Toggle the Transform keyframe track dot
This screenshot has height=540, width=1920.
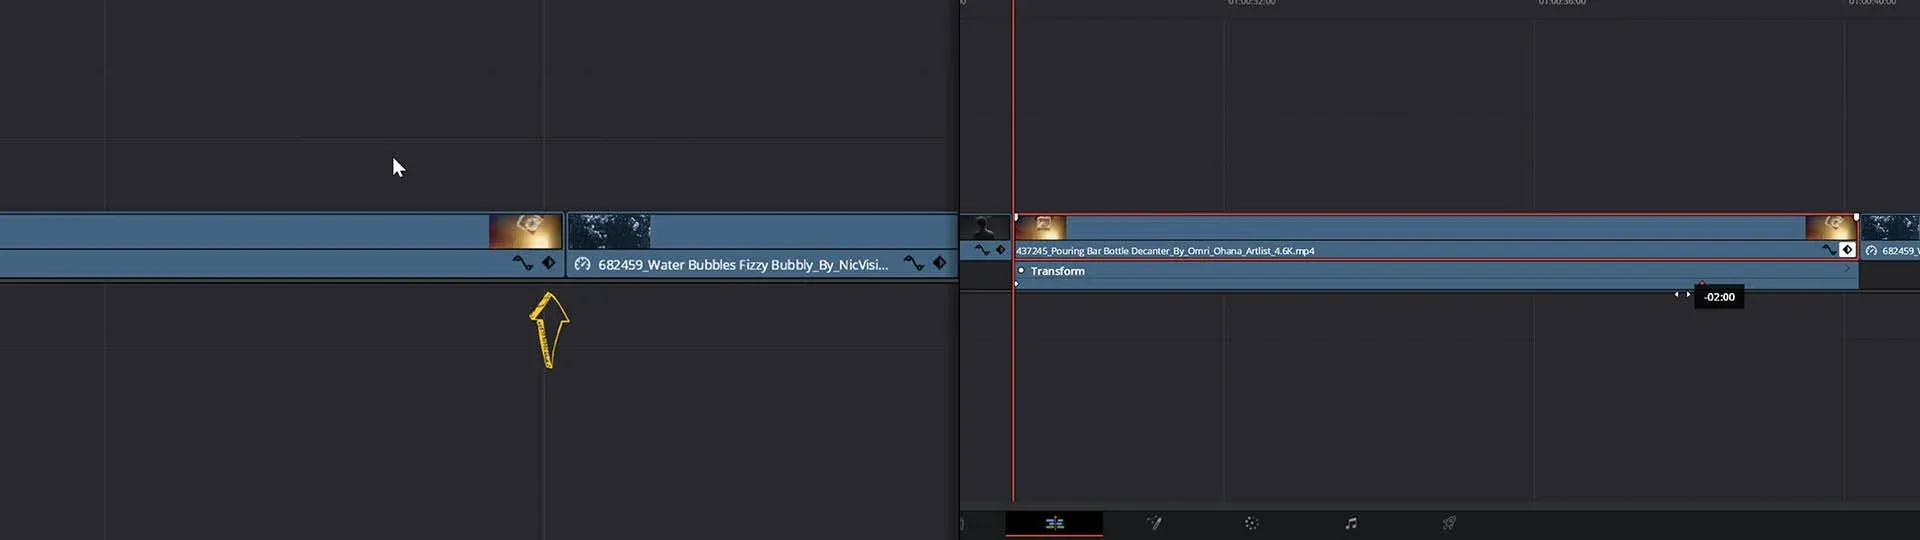(x=1021, y=271)
